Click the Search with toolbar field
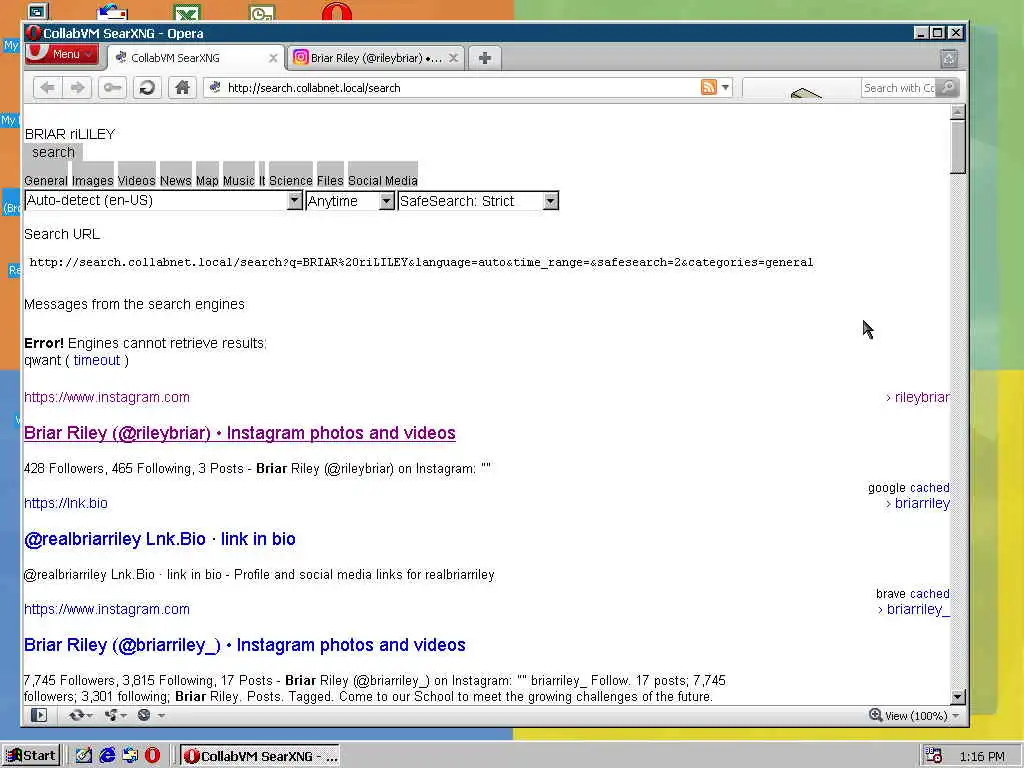 (899, 88)
